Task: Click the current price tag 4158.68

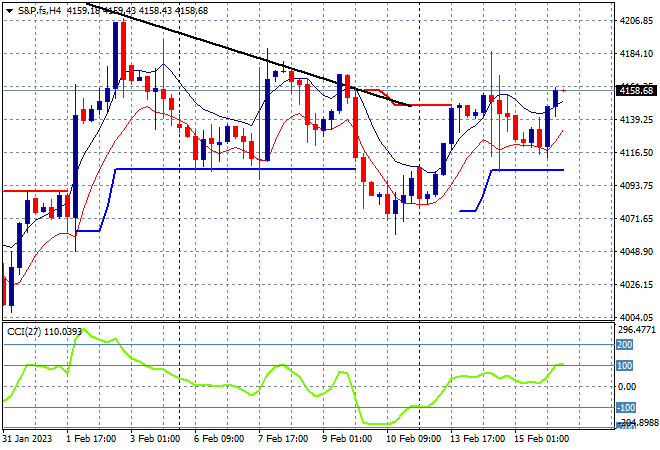Action: [636, 91]
